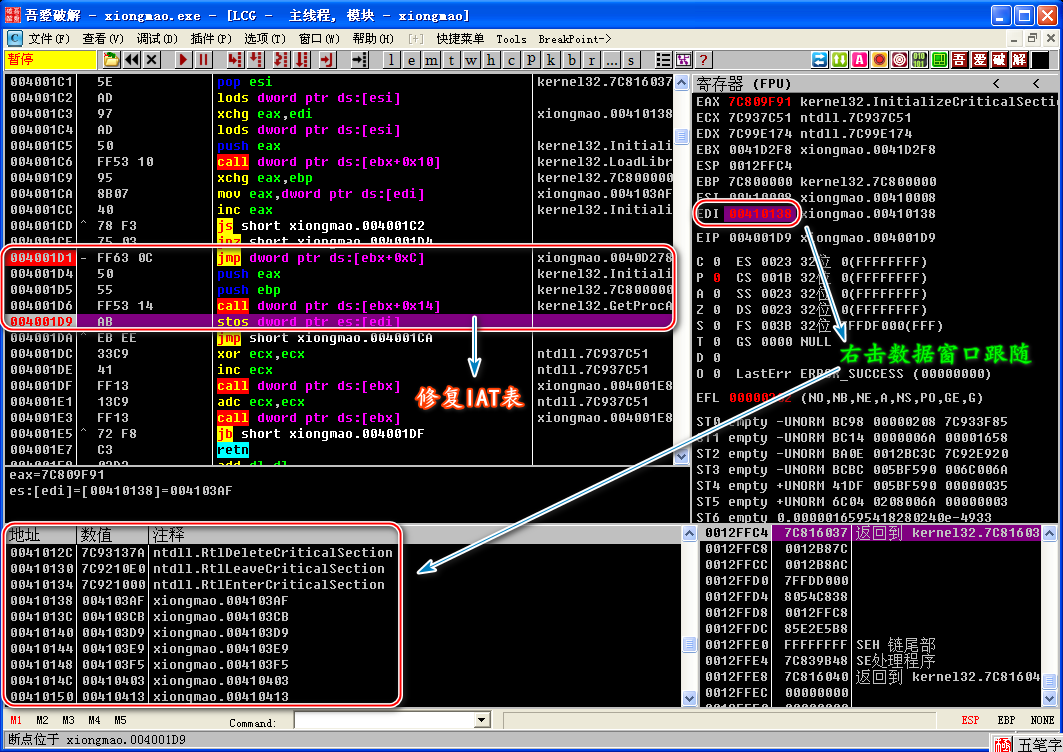Open the Log window with 'l' button
1063x752 pixels.
(391, 60)
